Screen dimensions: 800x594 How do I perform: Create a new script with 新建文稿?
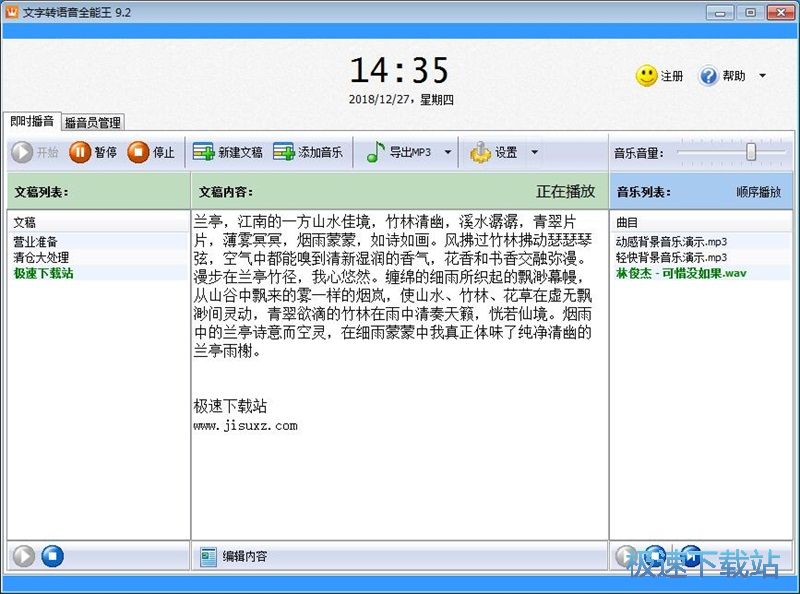pyautogui.click(x=228, y=152)
